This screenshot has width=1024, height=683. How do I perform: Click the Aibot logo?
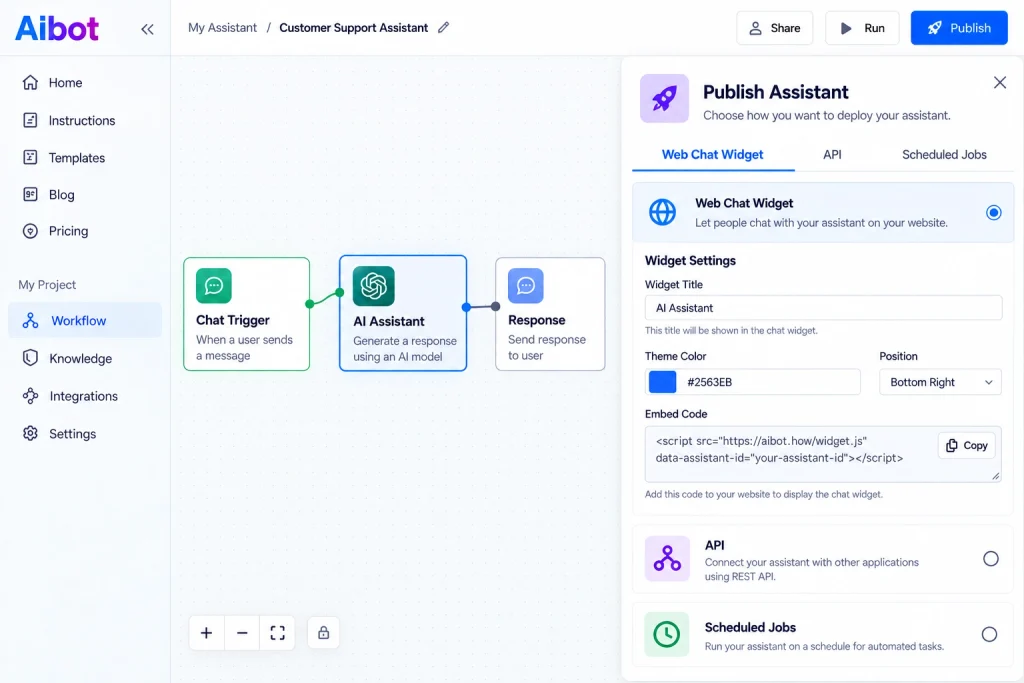point(57,28)
